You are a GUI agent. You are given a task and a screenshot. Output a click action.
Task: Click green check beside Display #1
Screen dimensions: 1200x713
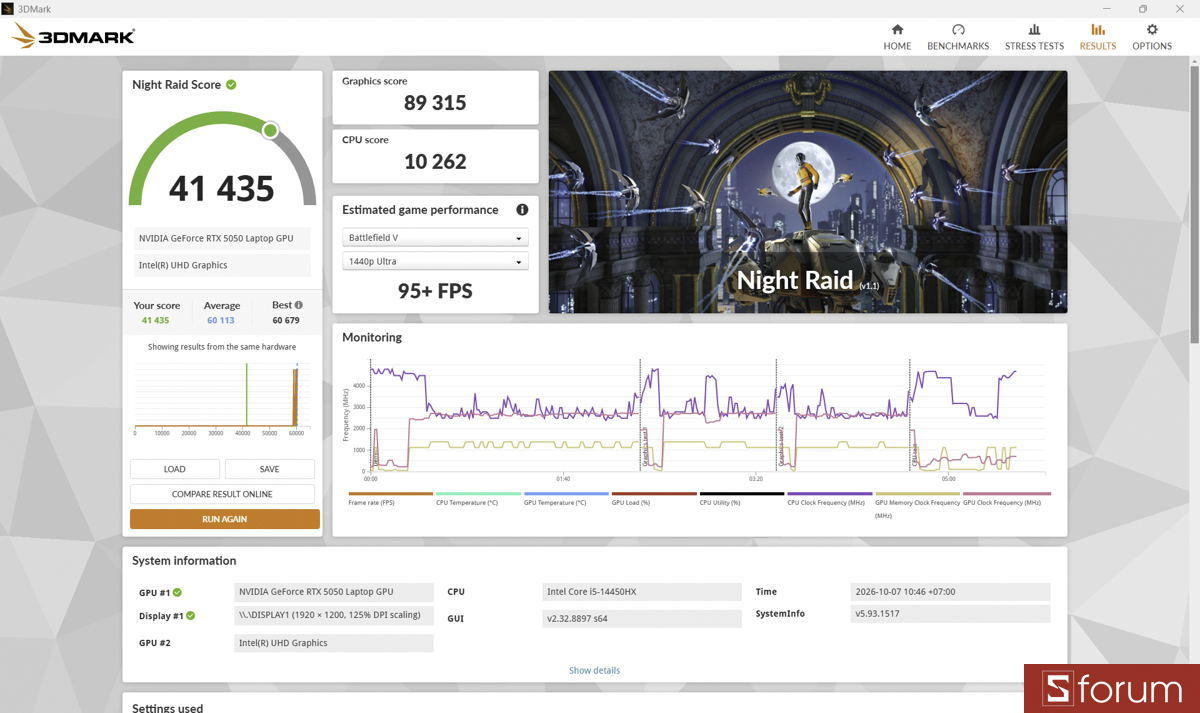tap(190, 616)
